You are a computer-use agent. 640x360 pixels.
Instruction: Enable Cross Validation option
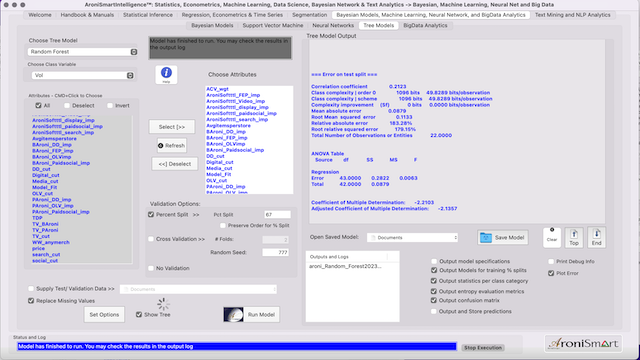pos(151,239)
